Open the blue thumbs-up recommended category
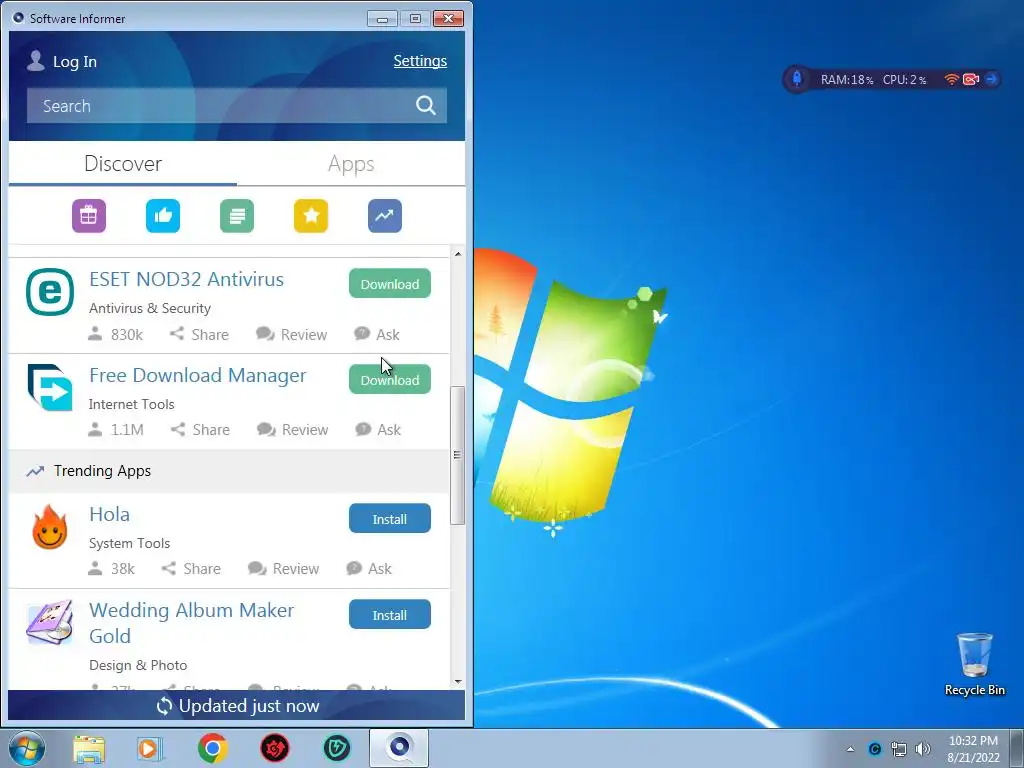 pos(163,216)
